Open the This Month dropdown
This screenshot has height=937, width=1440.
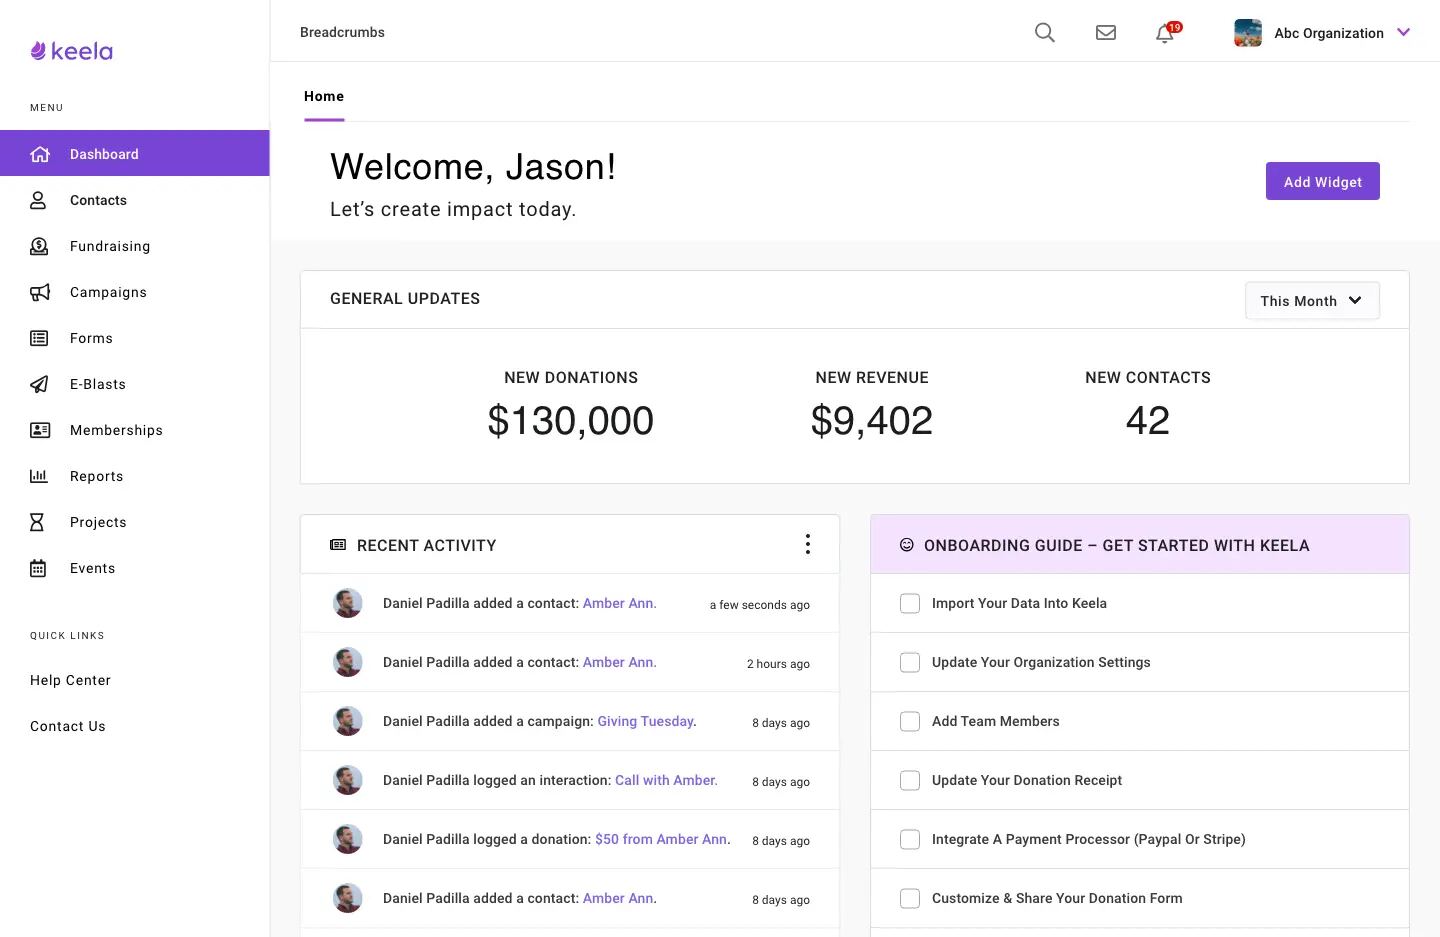pos(1312,300)
